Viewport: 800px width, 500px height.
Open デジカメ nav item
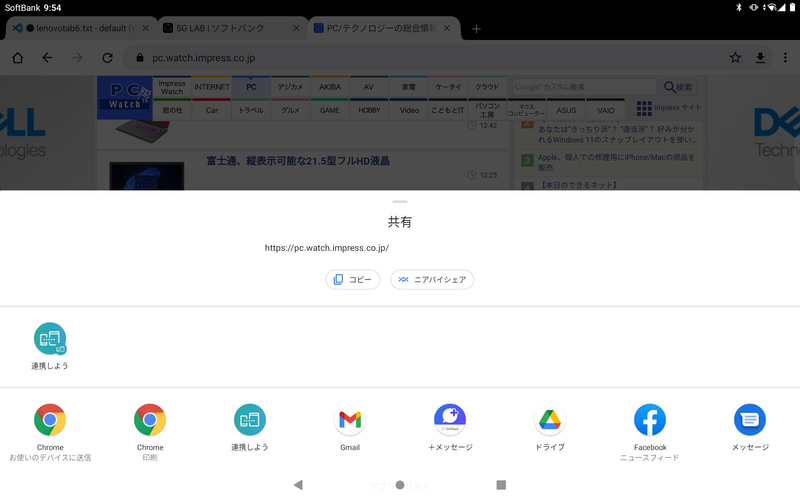tap(290, 87)
